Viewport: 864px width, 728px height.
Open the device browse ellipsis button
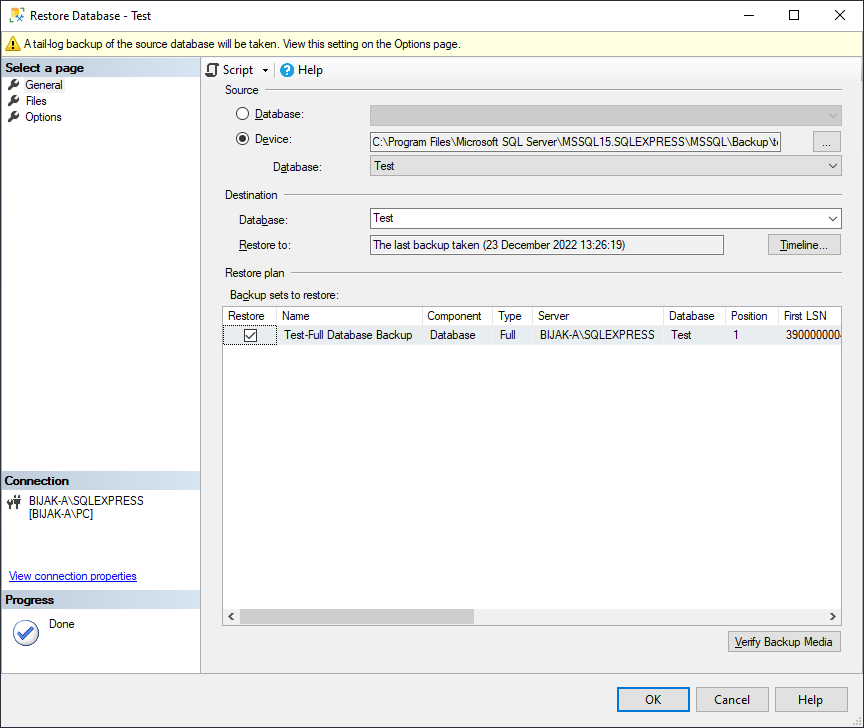[826, 141]
